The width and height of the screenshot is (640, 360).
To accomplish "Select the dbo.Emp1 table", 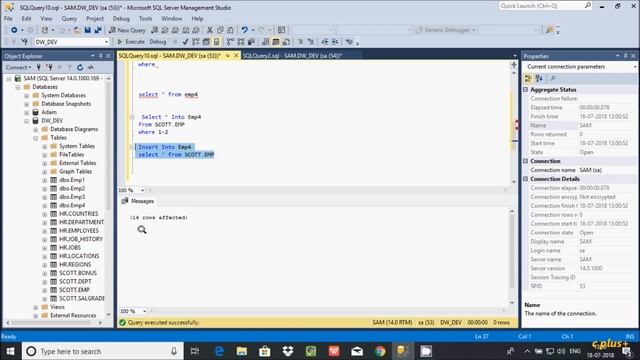I will point(72,180).
